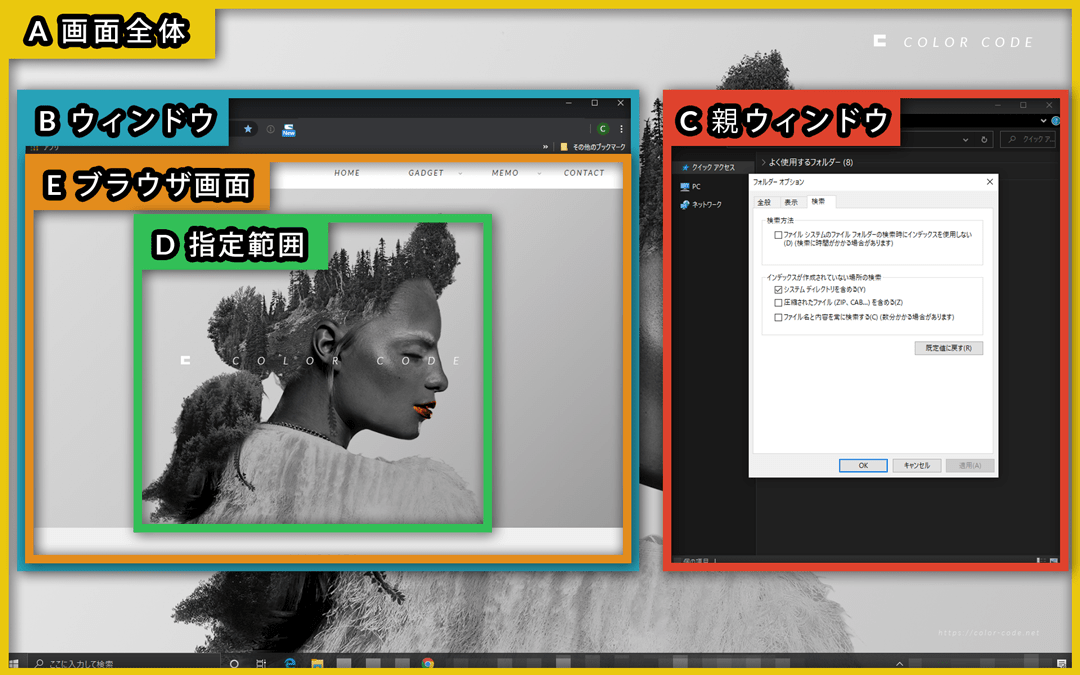1080x675 pixels.
Task: Uncheck システム ディレクトリを含める(Y)
Action: [778, 289]
